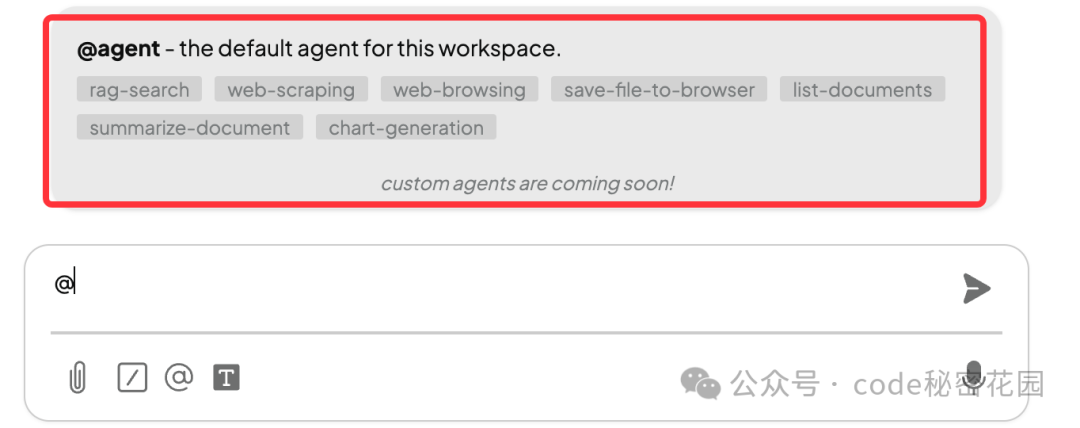This screenshot has width=1080, height=428.
Task: Select the default agent description text
Action: click(370, 49)
